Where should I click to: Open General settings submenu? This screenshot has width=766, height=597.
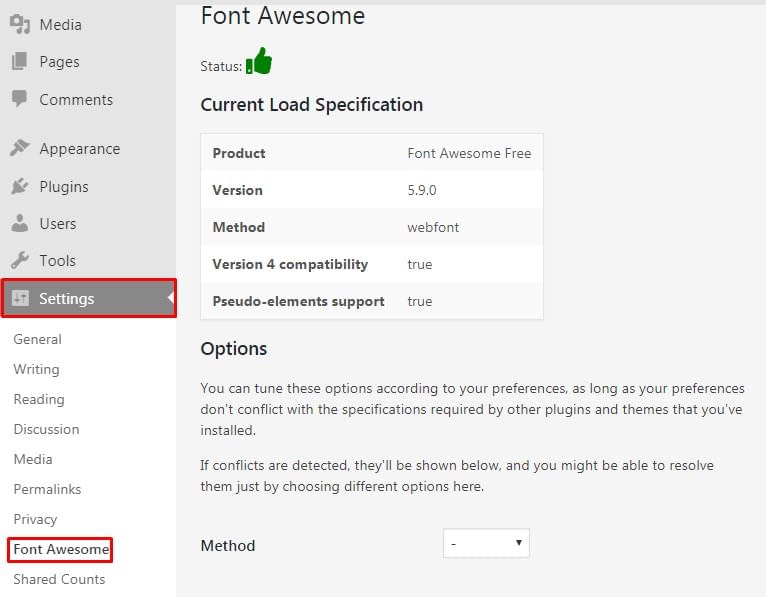[38, 339]
